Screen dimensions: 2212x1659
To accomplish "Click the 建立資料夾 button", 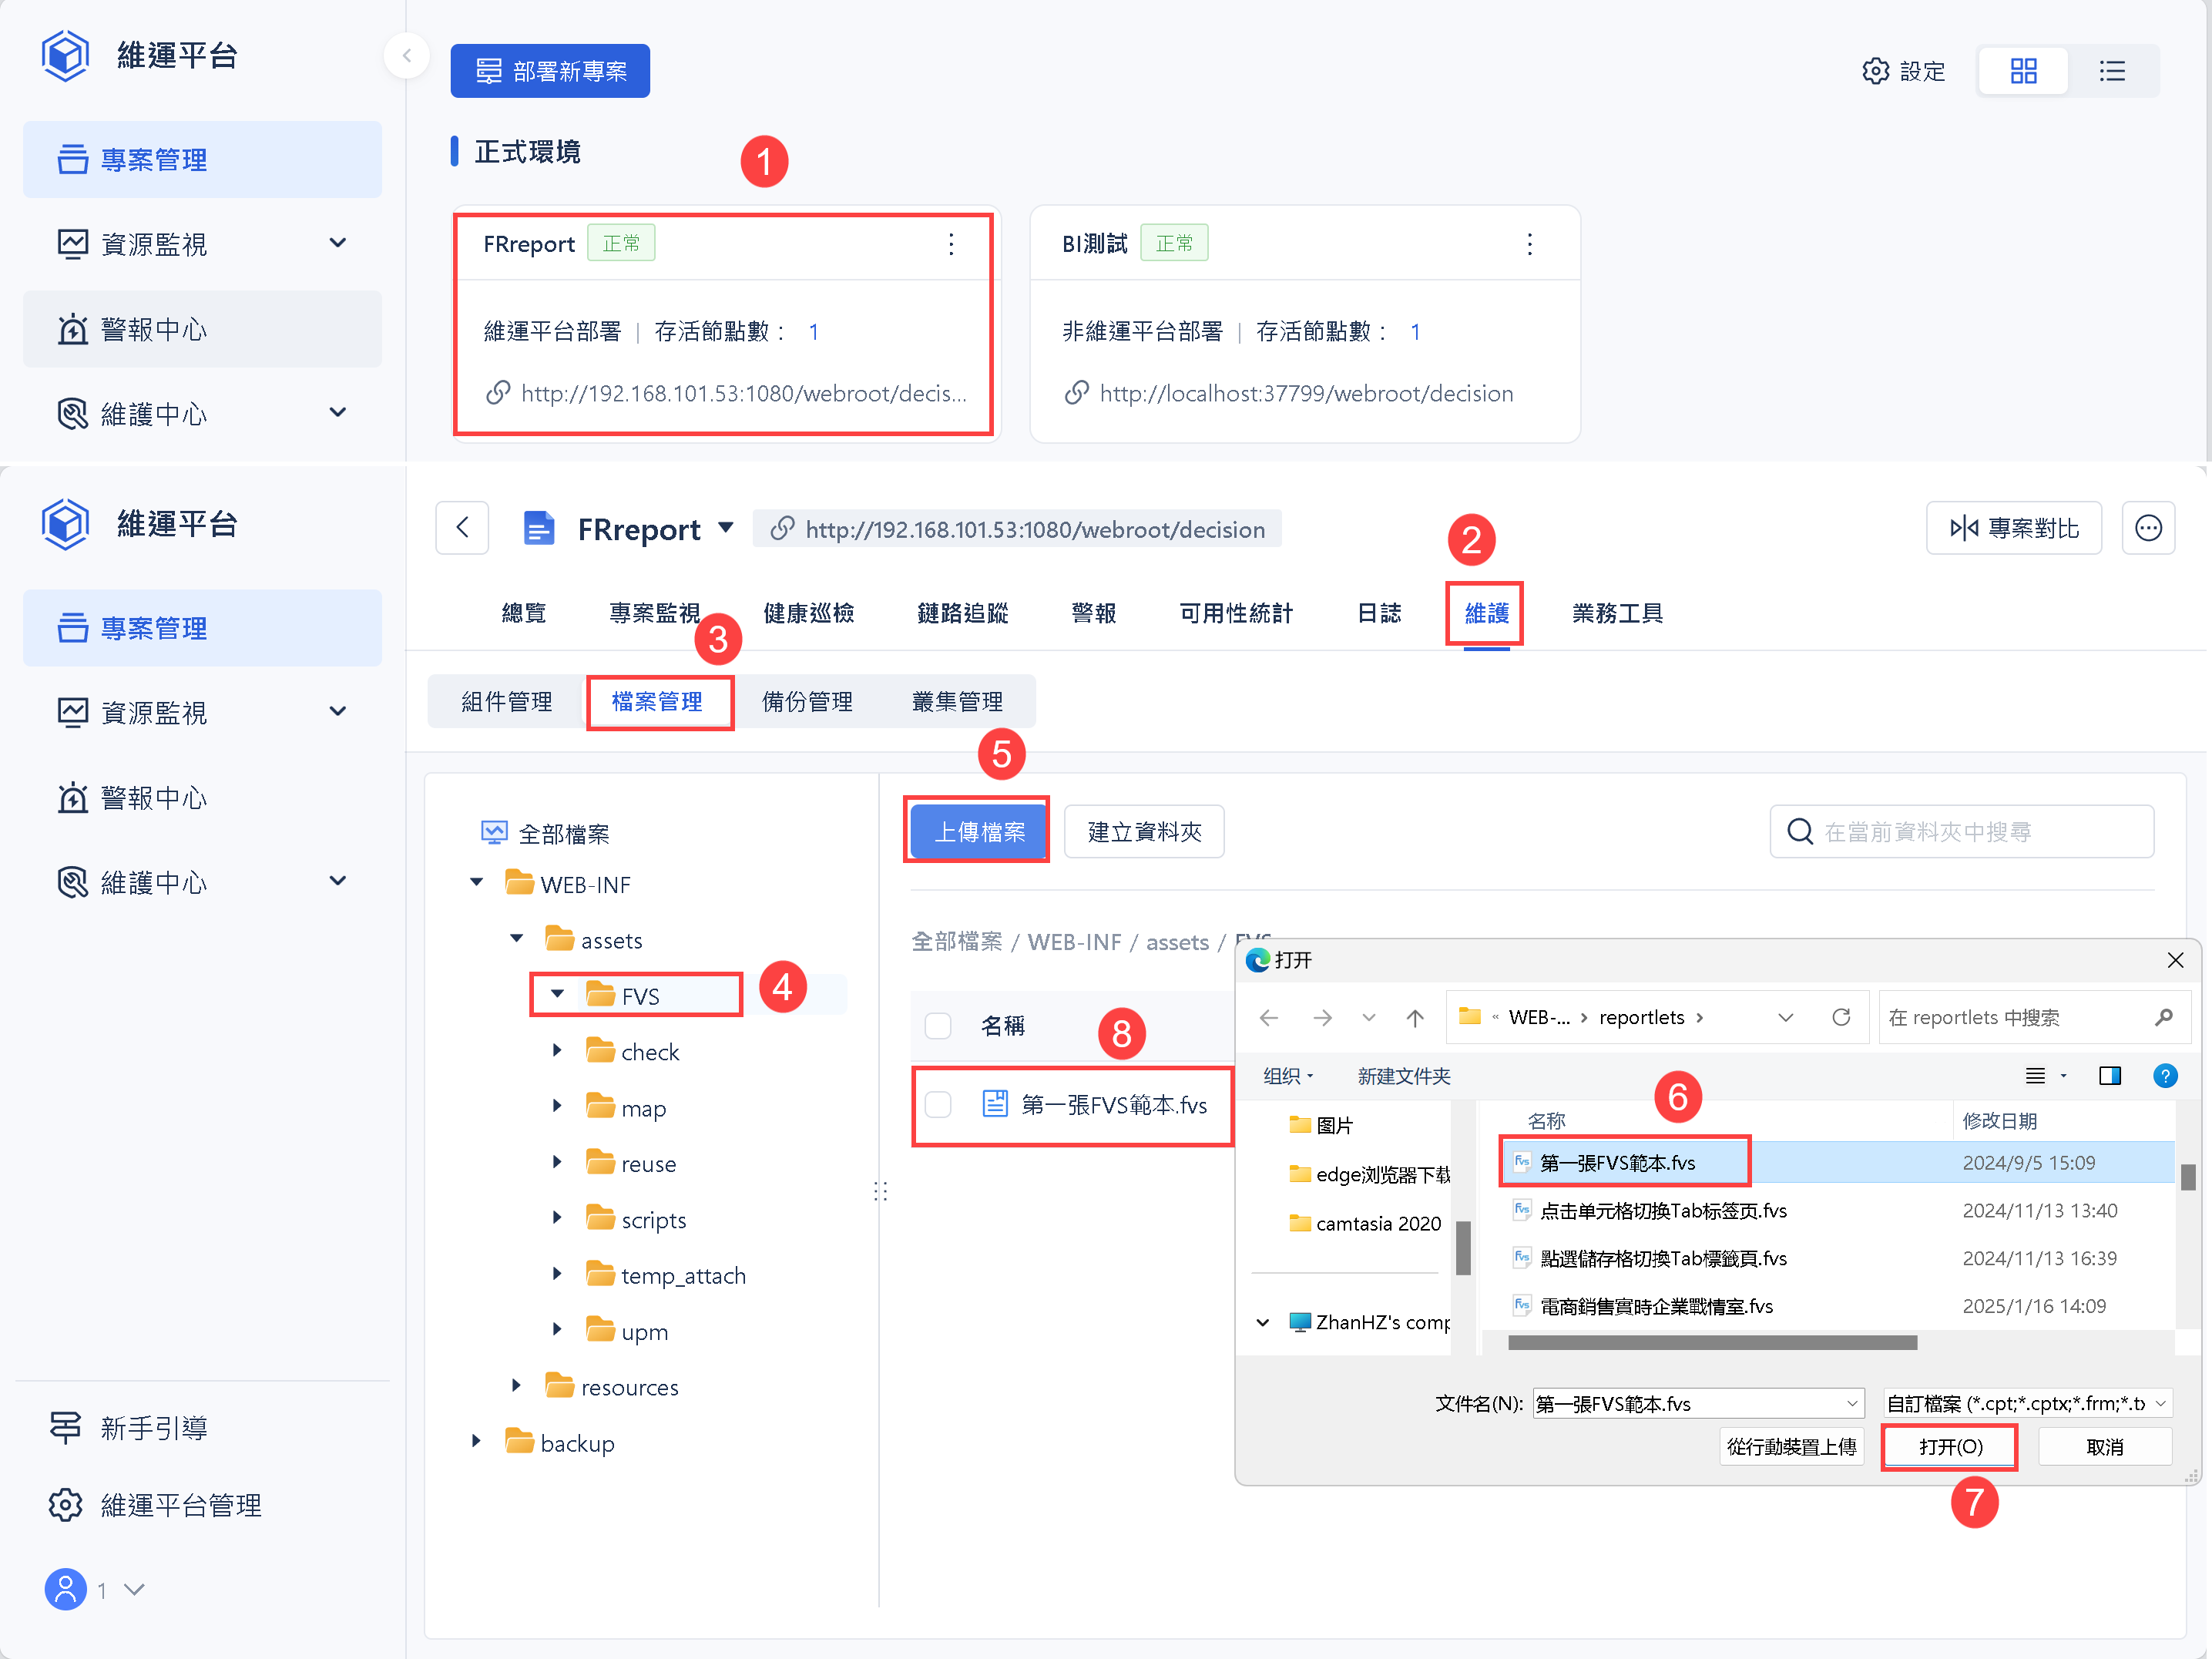I will click(1144, 832).
